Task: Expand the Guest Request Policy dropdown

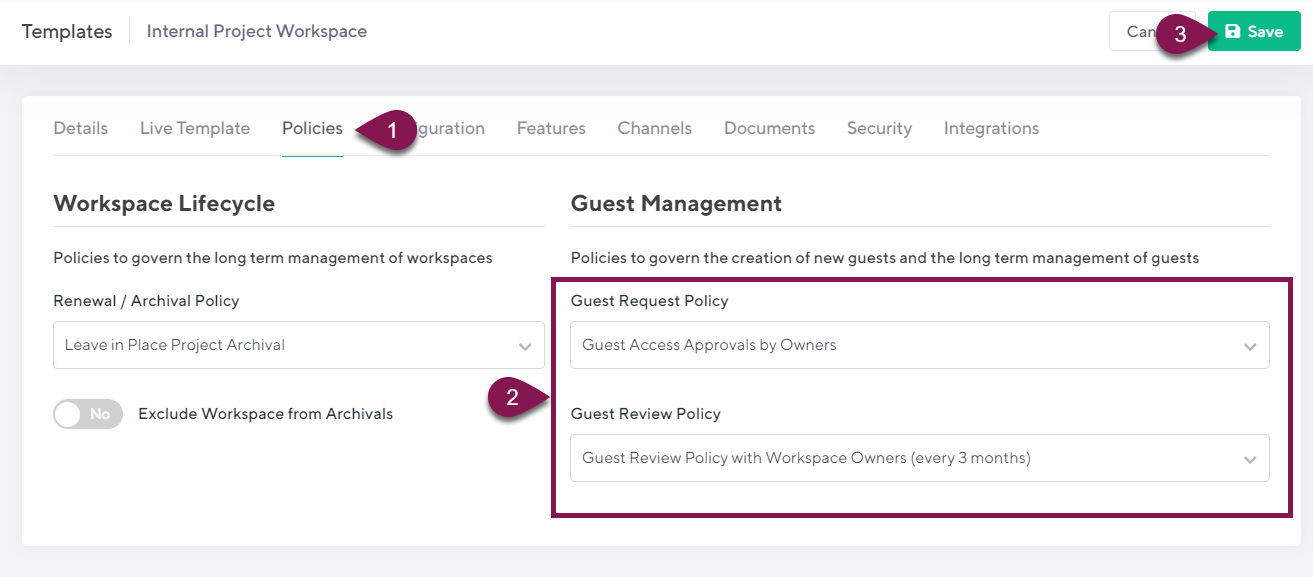Action: coord(919,345)
